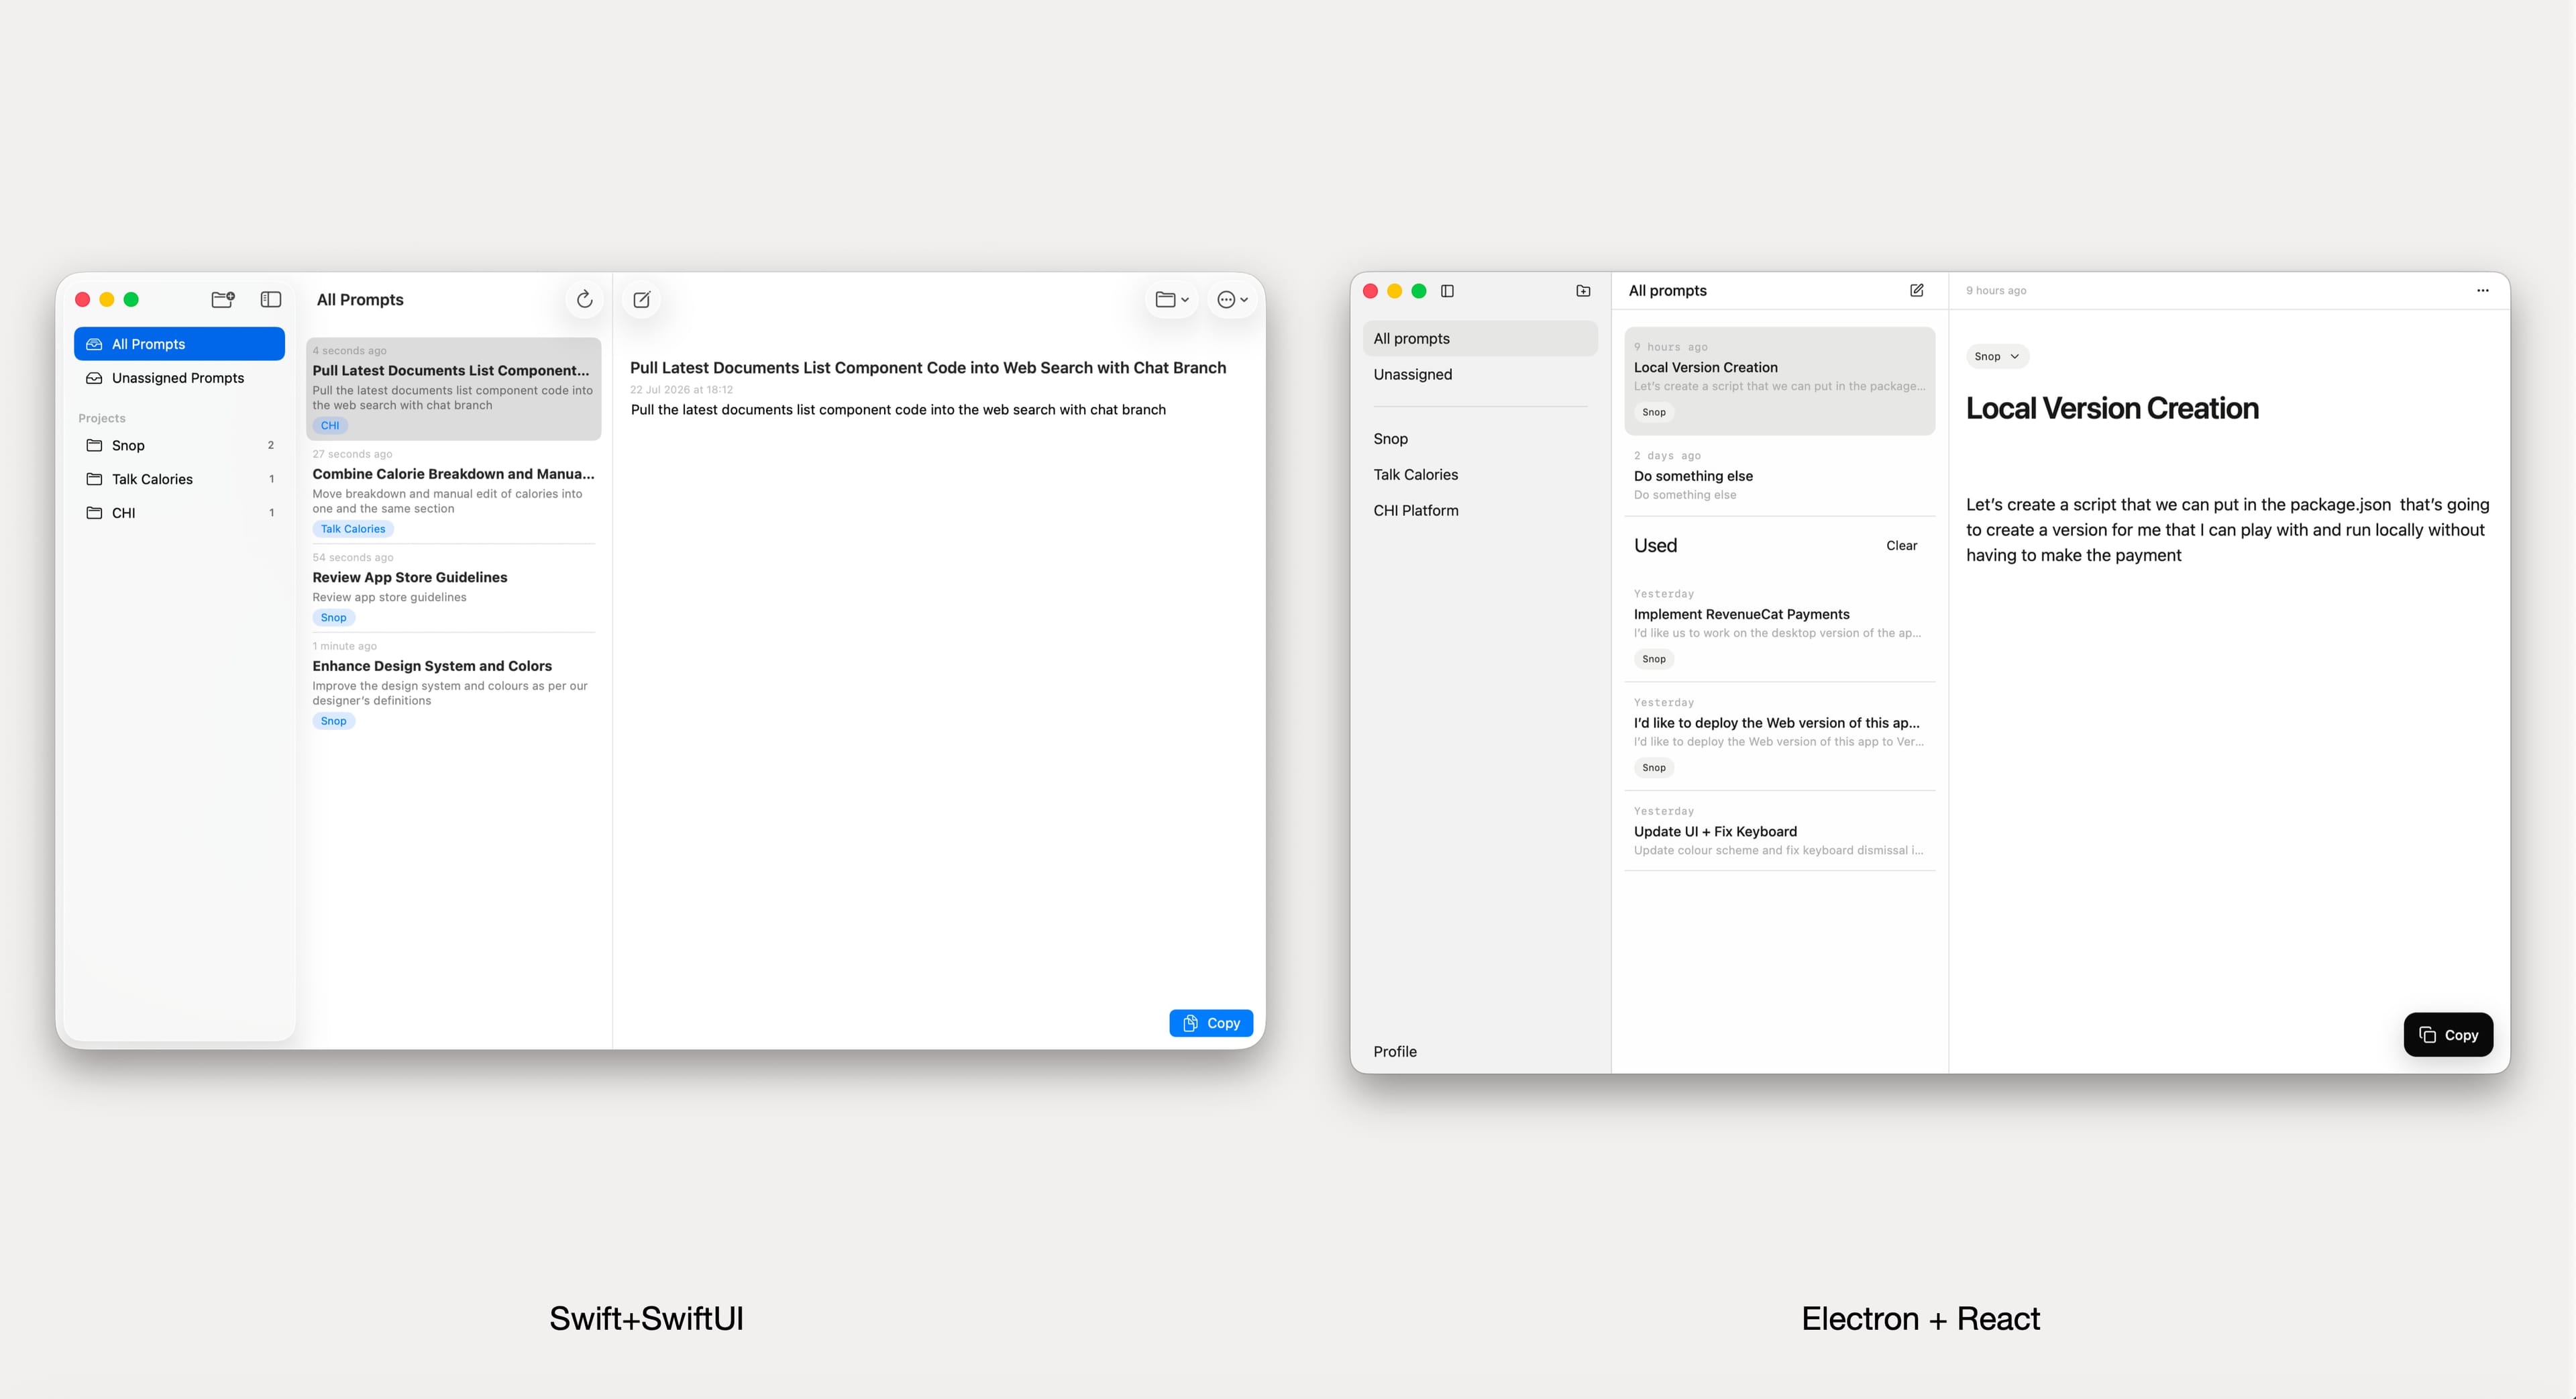This screenshot has height=1399, width=2576.
Task: Select Implement RevenueCat Payments prompt
Action: coord(1780,627)
